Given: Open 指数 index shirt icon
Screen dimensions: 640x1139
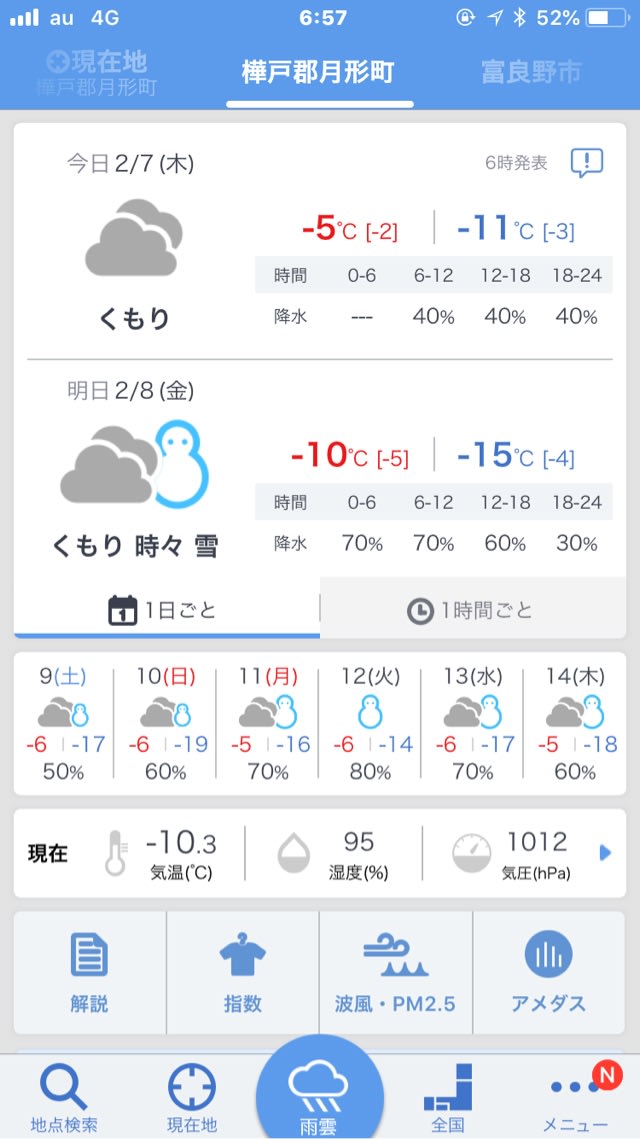Looking at the screenshot, I should 242,972.
